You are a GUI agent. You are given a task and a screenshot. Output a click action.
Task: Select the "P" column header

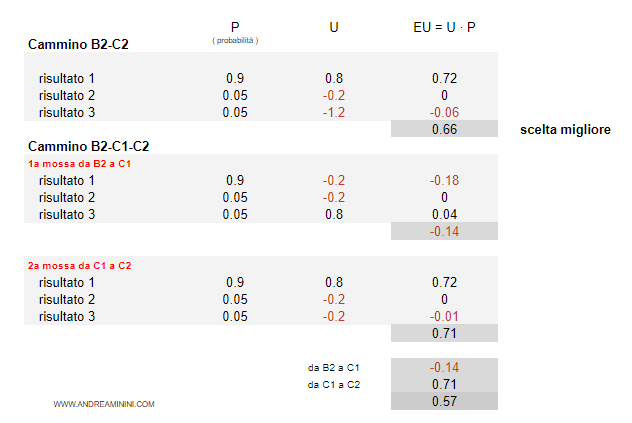pyautogui.click(x=235, y=27)
